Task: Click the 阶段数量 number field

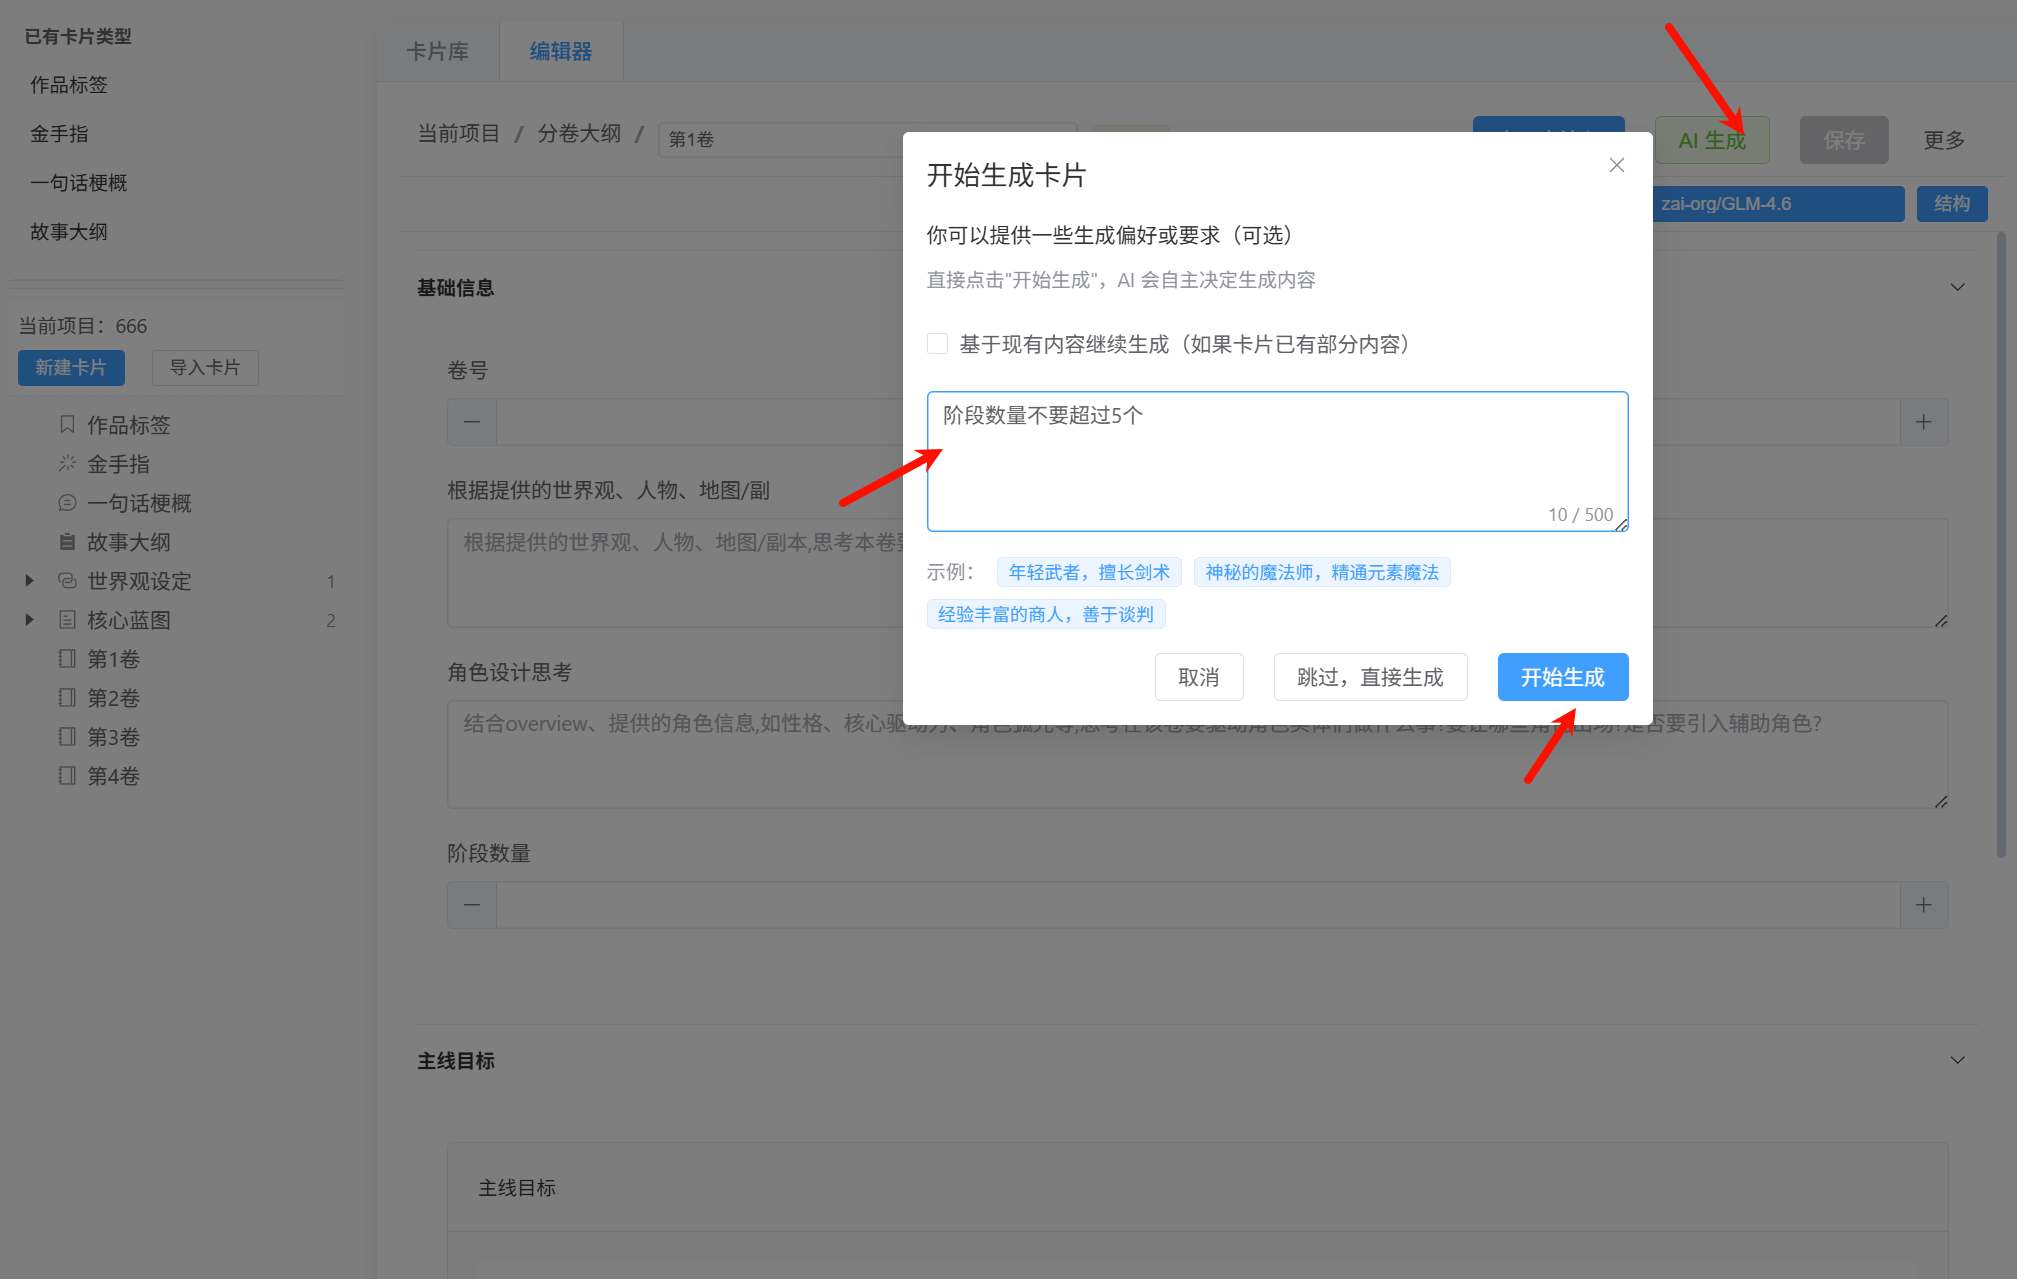Action: 1198,905
